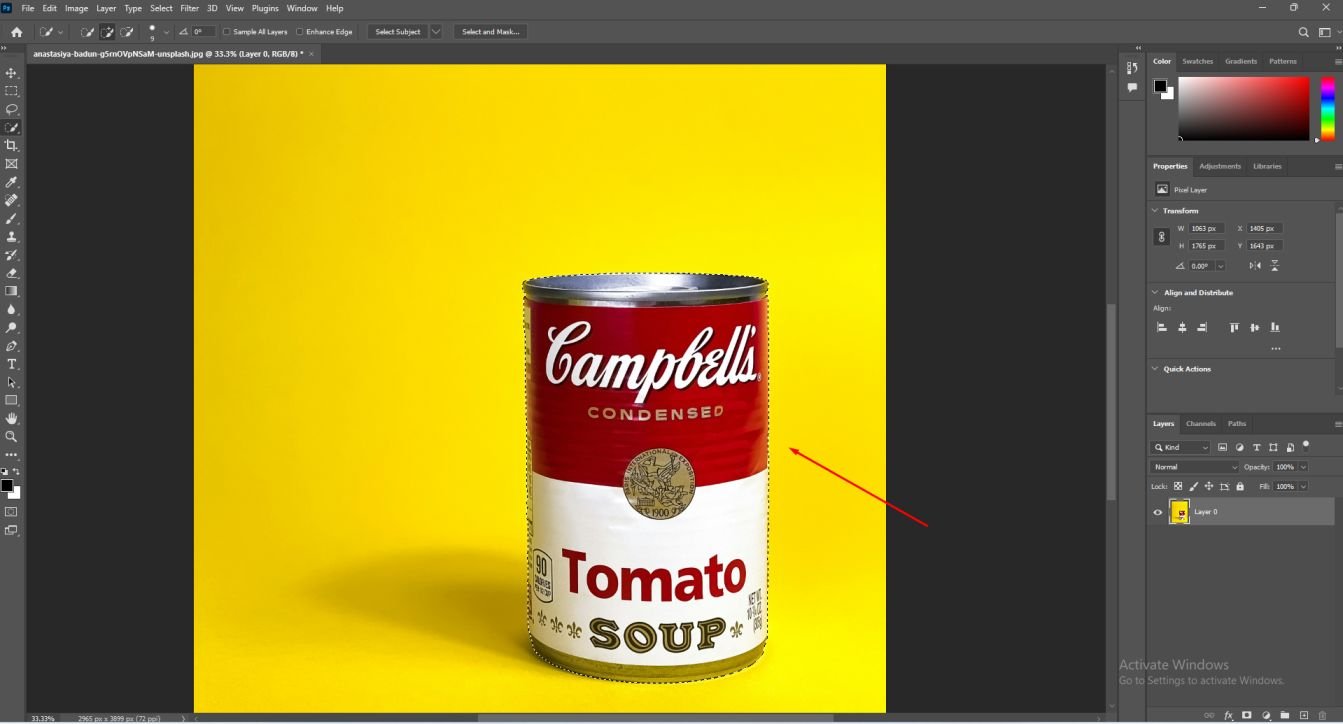Select the Lasso tool
The height and width of the screenshot is (724, 1343).
coord(12,109)
